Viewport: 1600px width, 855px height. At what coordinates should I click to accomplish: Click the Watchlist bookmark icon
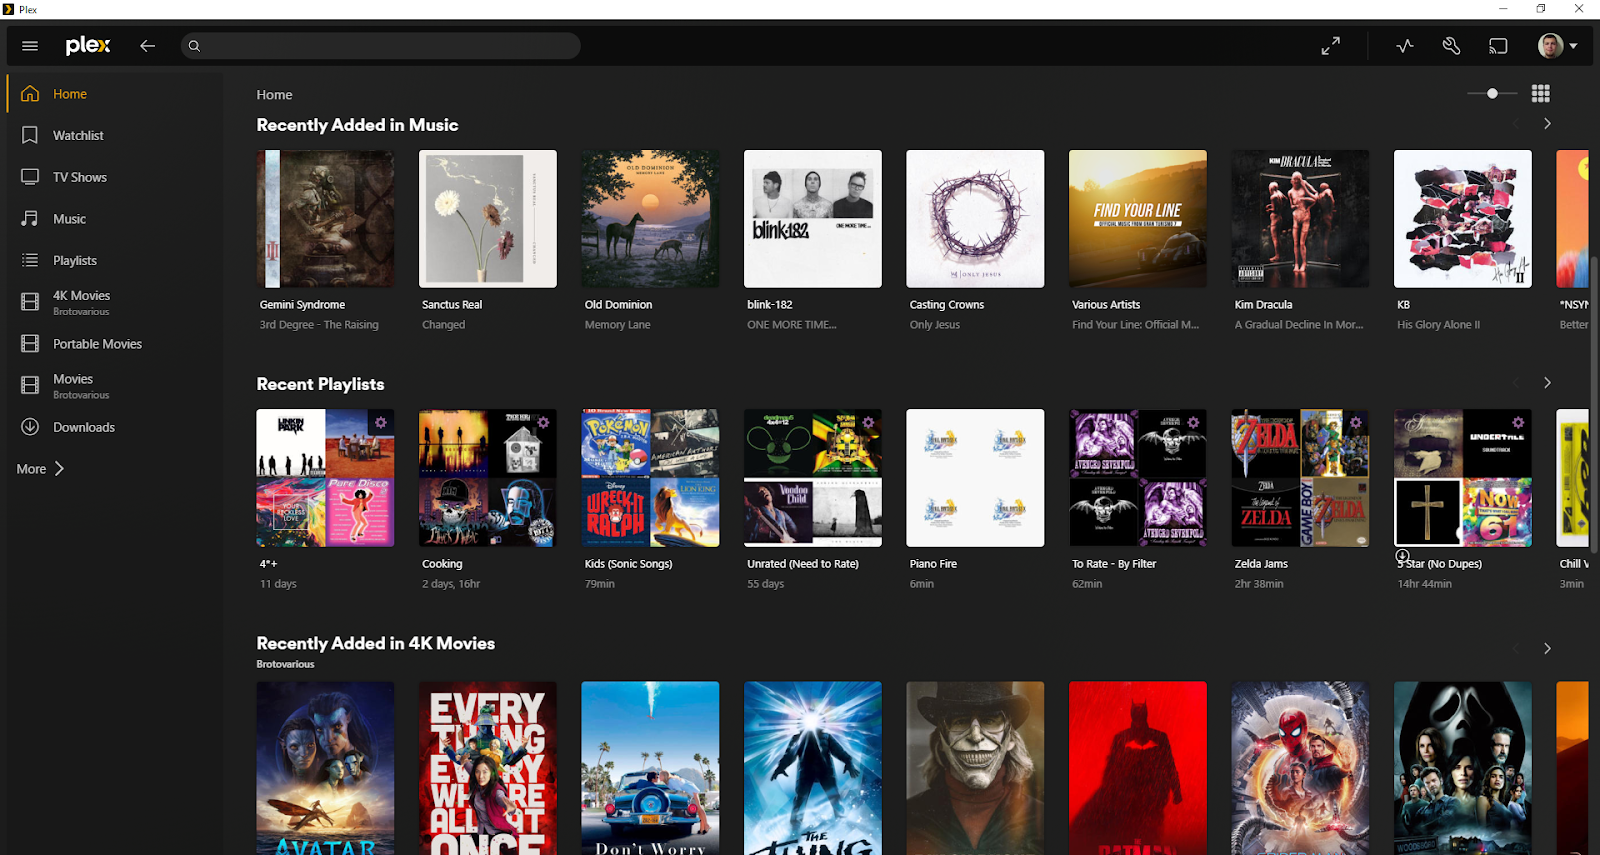tap(30, 135)
